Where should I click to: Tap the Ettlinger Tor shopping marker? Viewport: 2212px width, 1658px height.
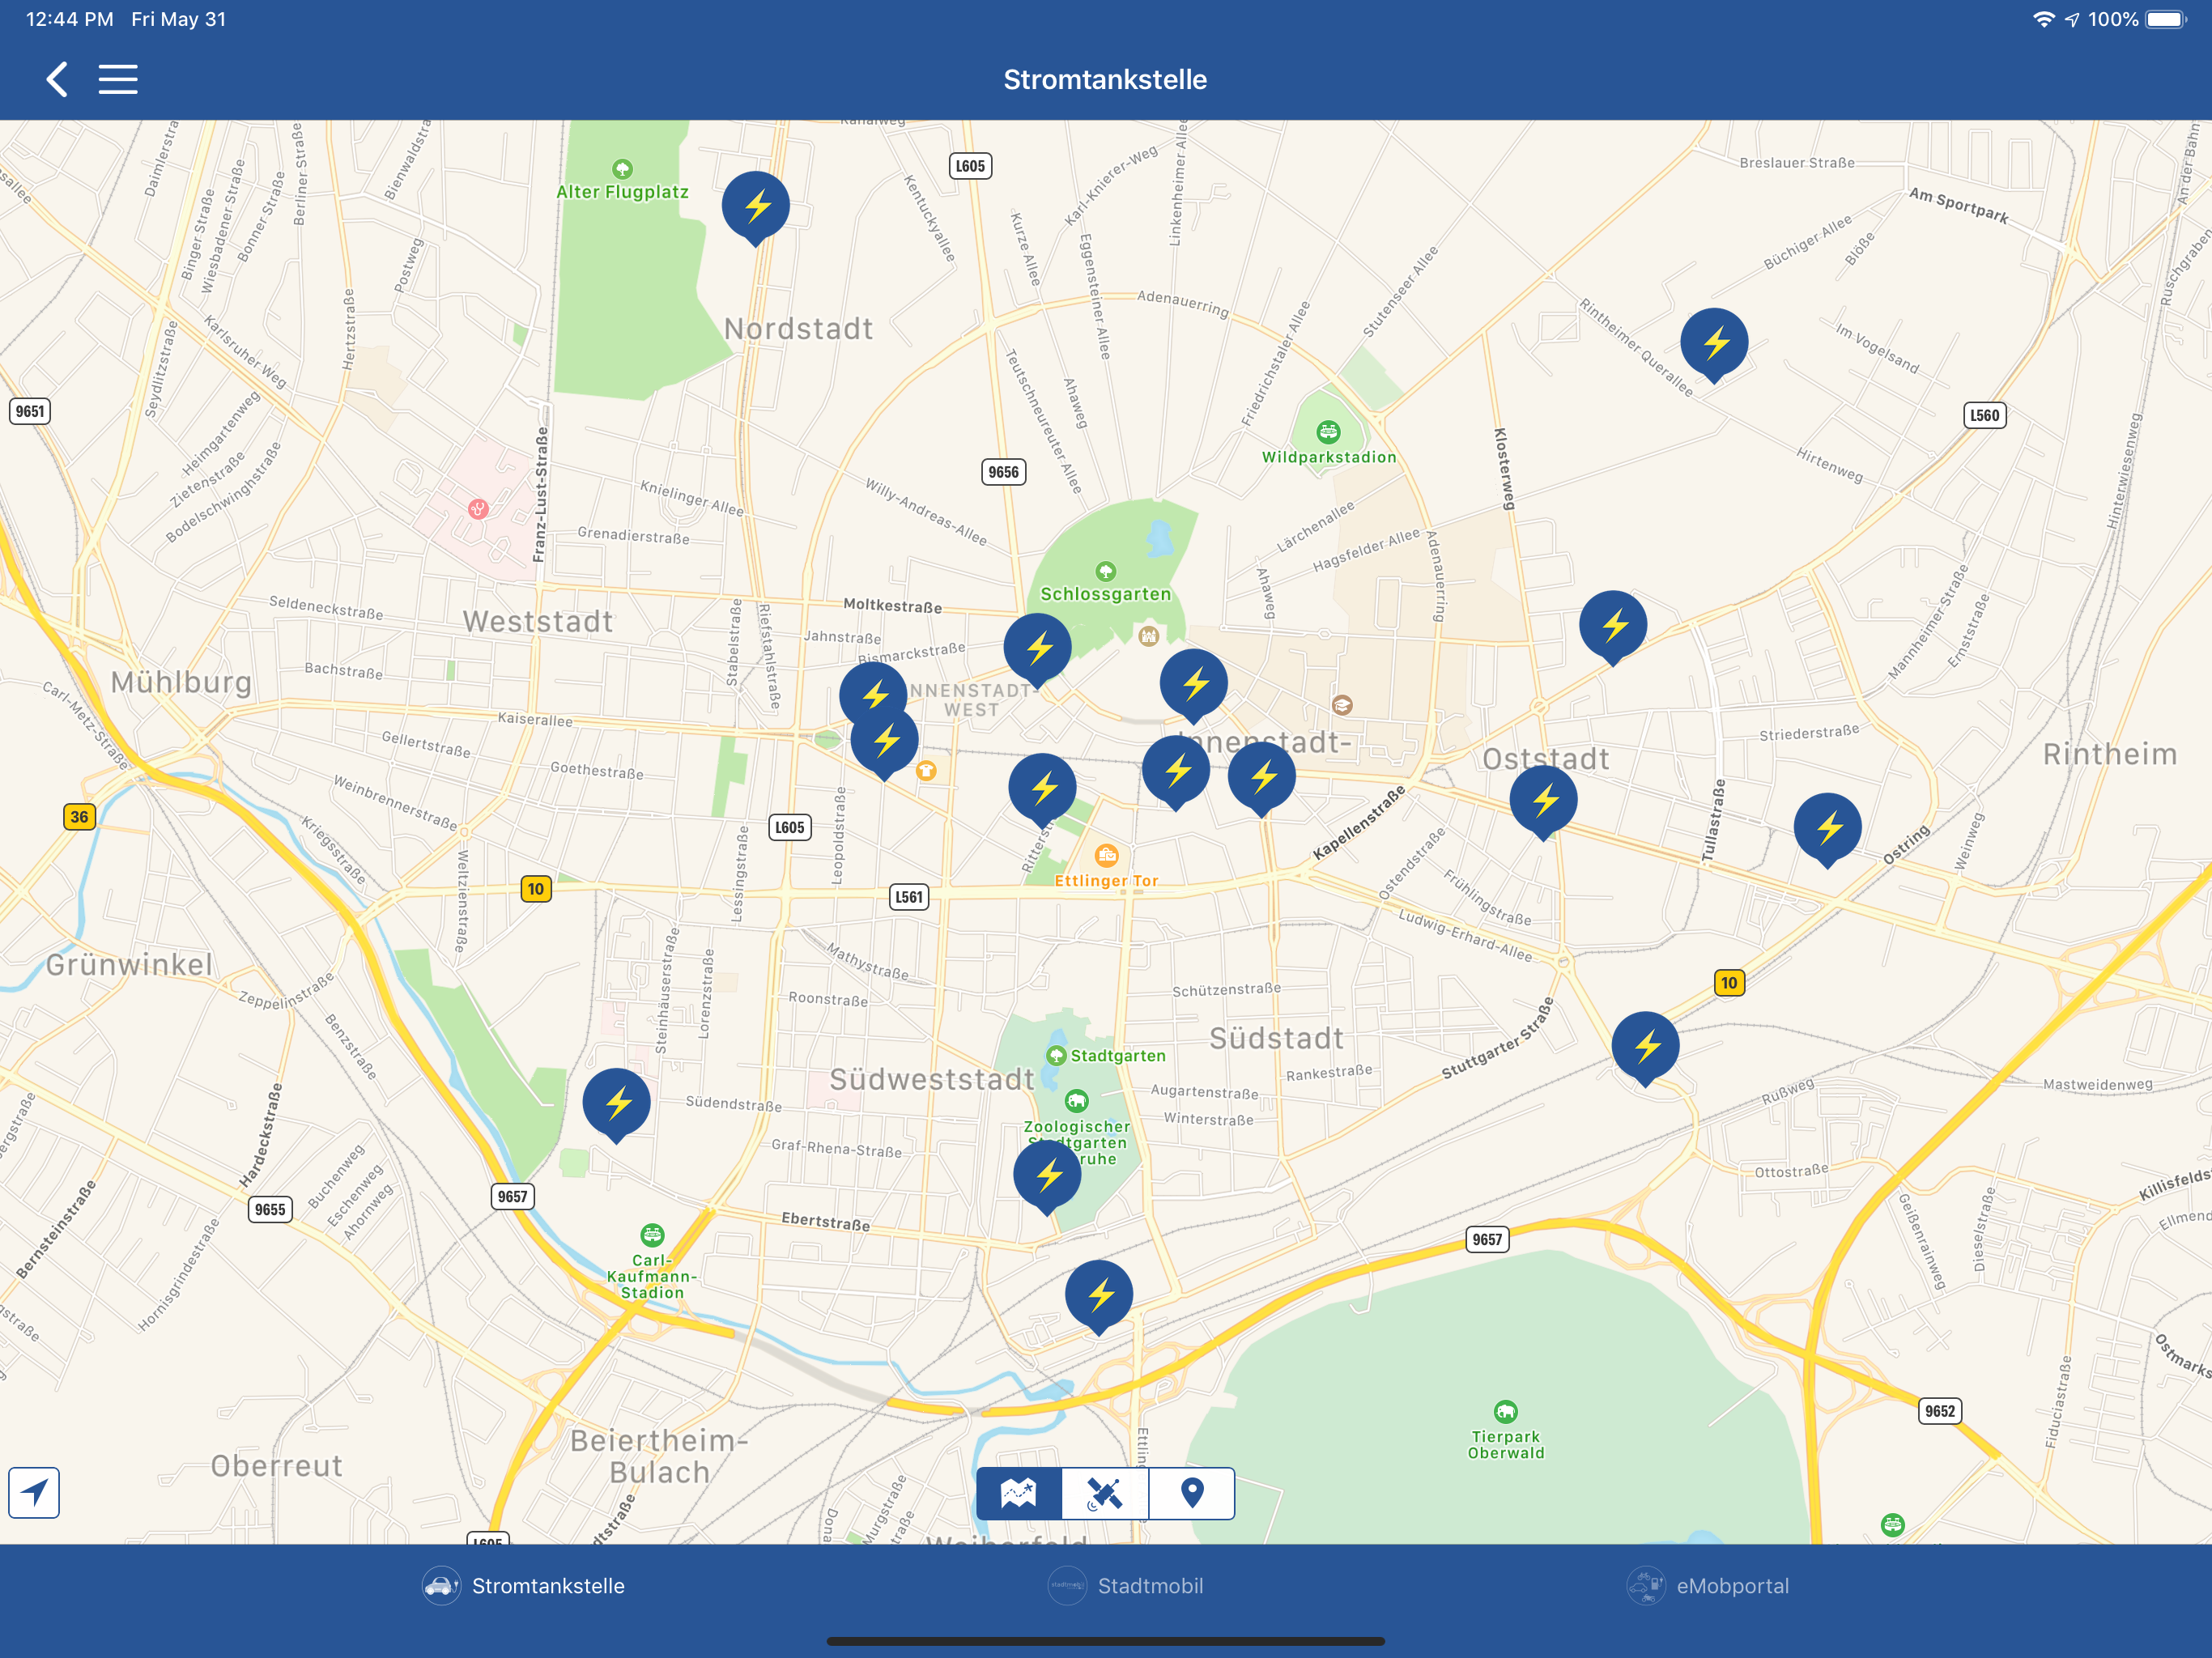click(1106, 856)
